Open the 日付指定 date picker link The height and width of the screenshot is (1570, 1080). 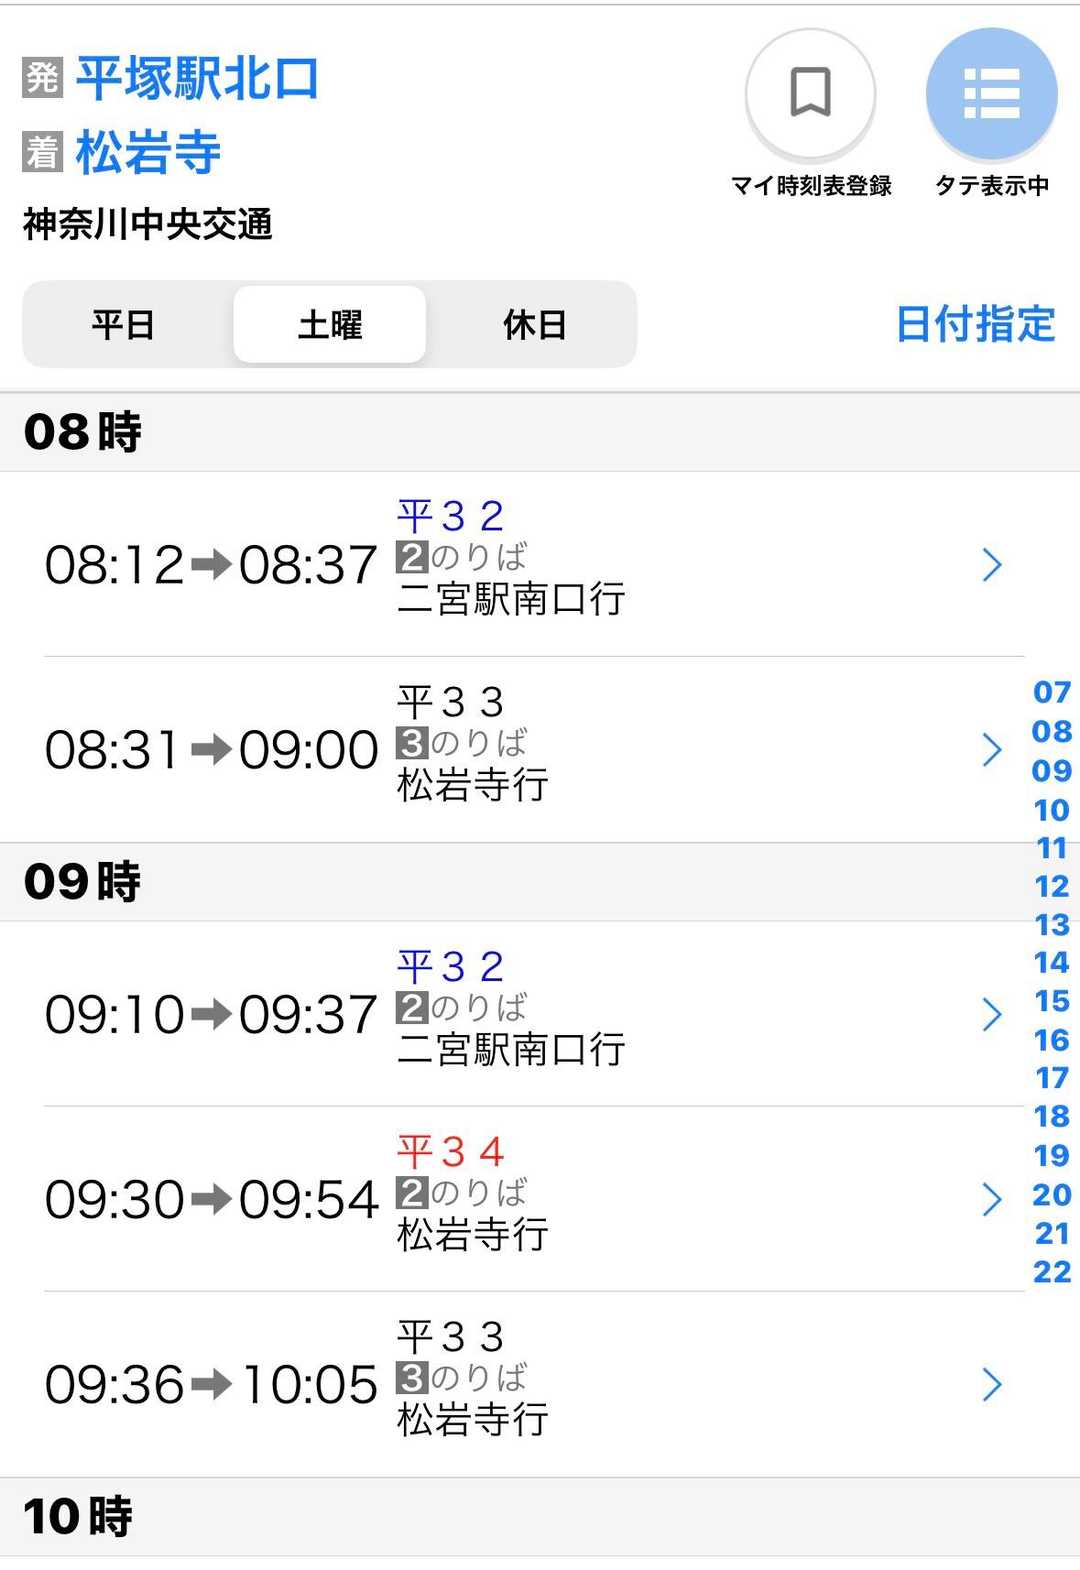pos(975,324)
